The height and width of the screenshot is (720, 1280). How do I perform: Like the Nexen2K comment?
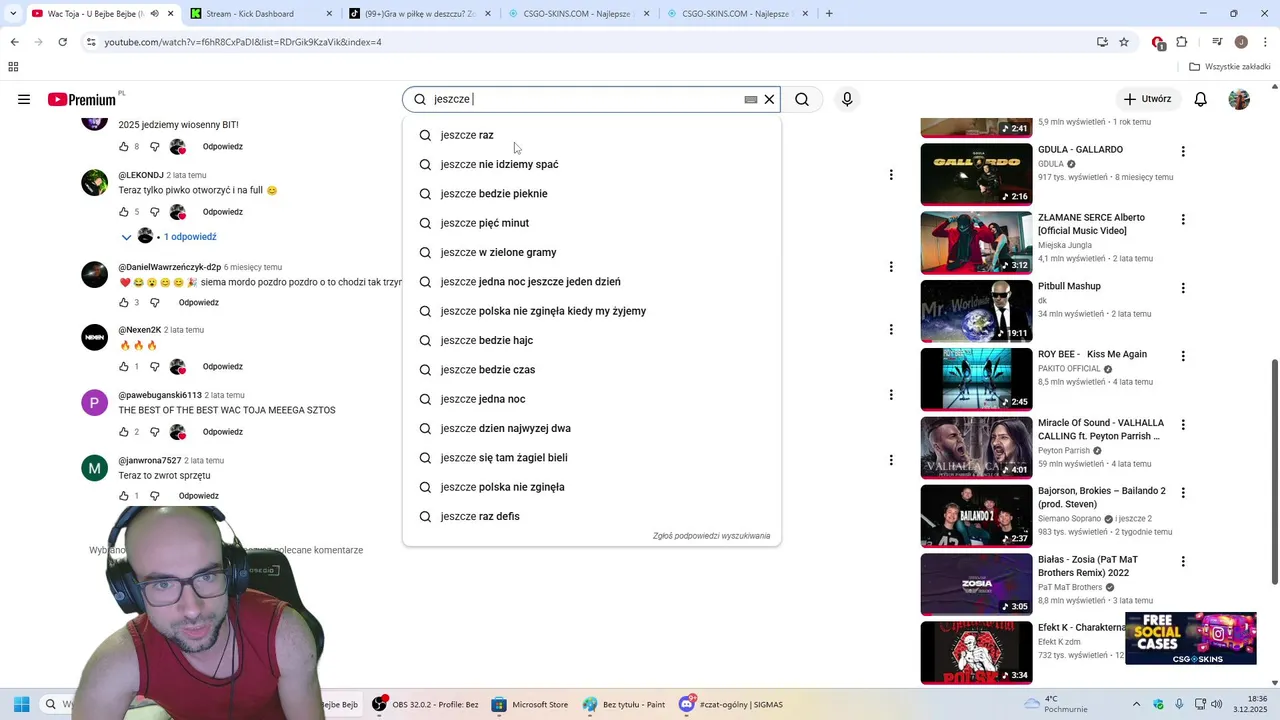tap(124, 367)
